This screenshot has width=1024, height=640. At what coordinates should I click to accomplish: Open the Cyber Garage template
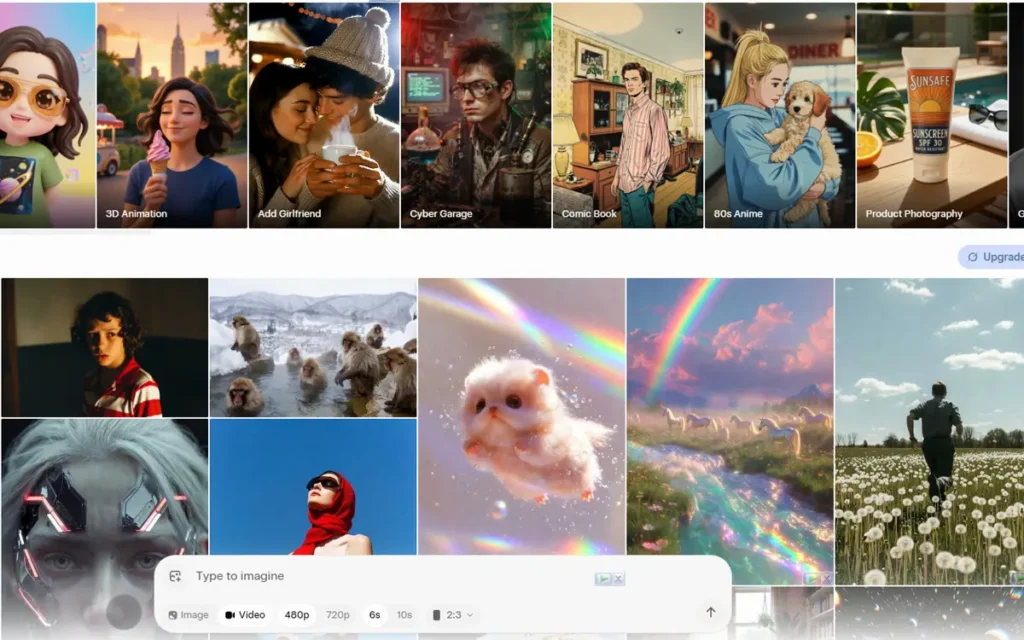tap(475, 110)
